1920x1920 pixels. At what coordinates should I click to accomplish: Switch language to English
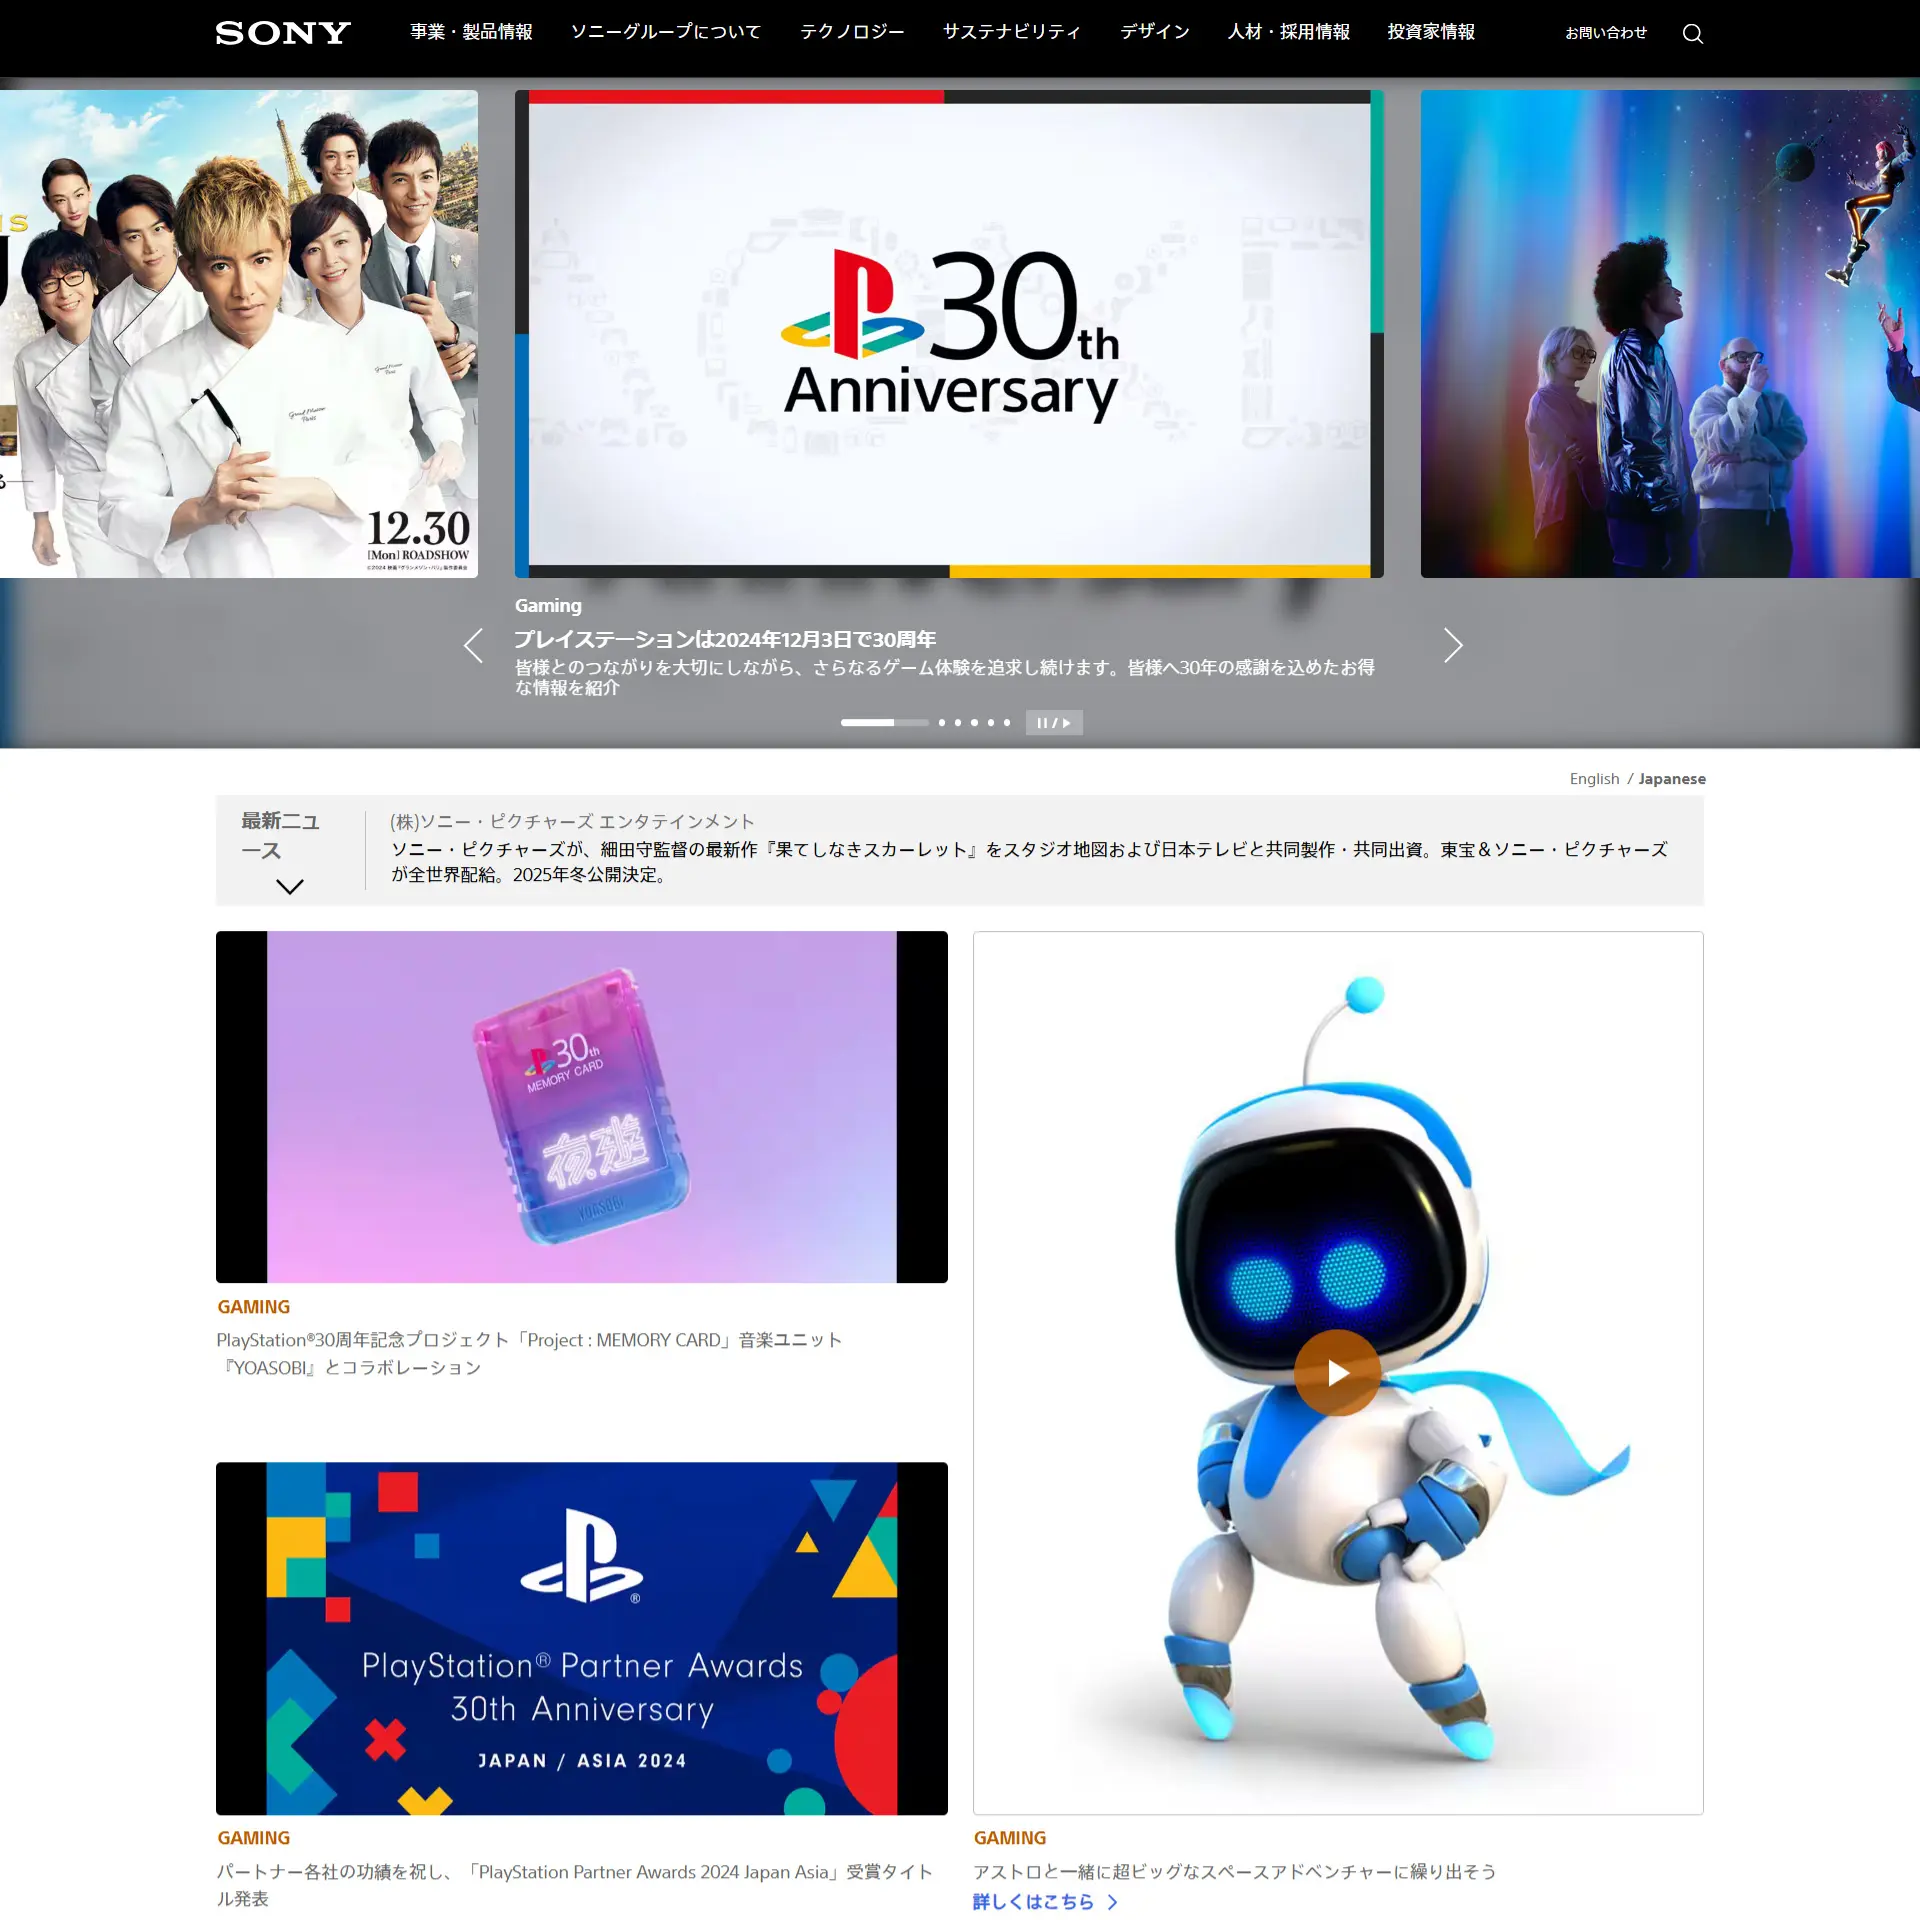point(1594,779)
